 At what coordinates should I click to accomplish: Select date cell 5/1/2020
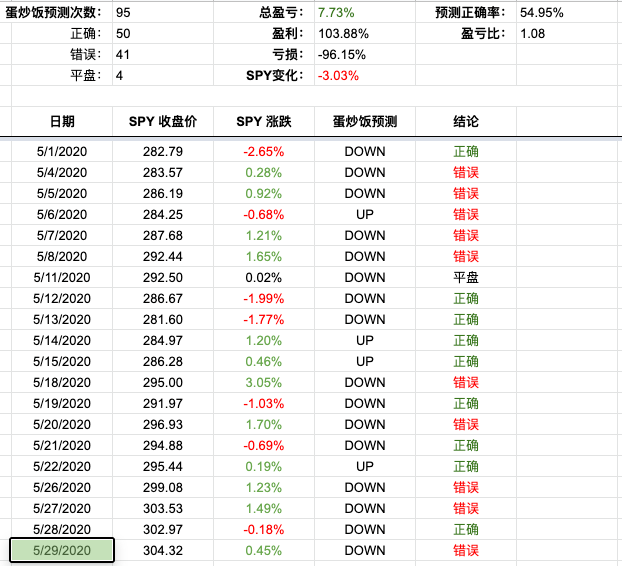coord(62,152)
